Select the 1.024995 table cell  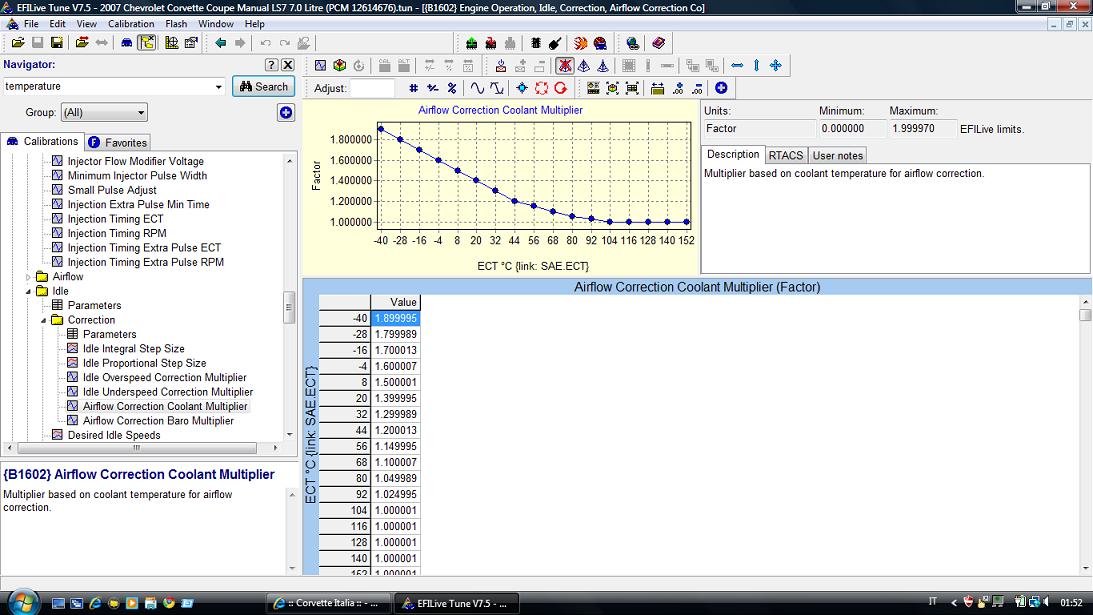click(395, 494)
